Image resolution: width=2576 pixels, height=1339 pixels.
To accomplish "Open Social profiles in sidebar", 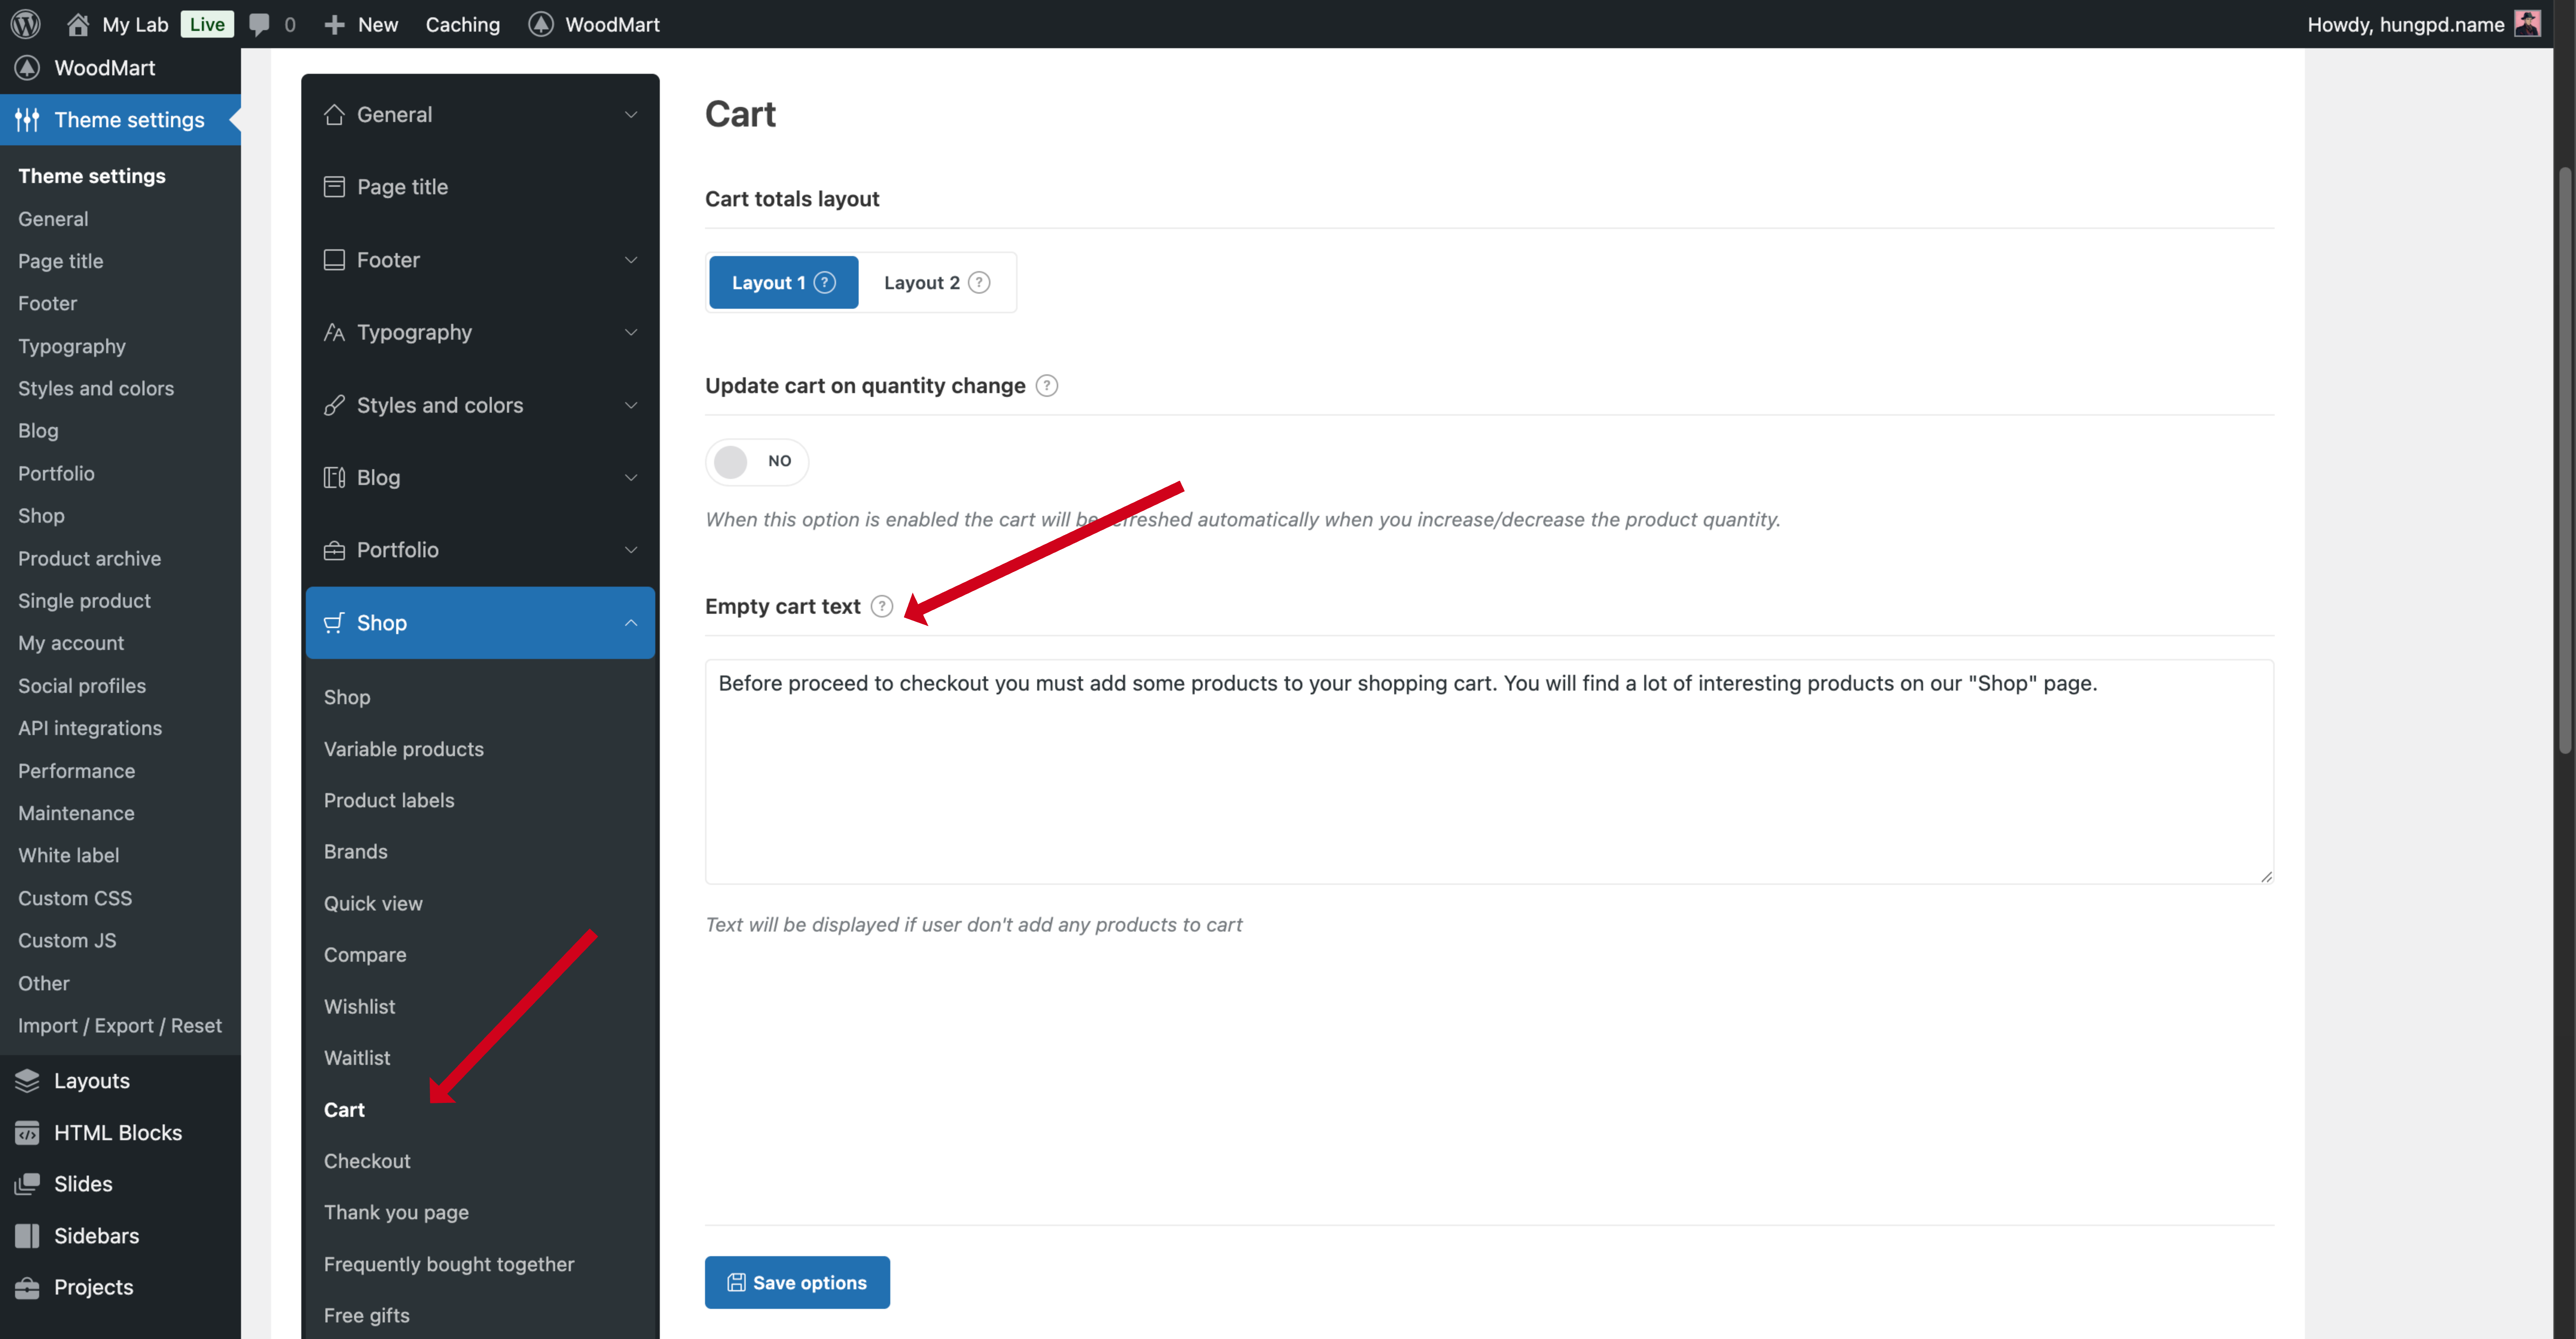I will (x=82, y=686).
